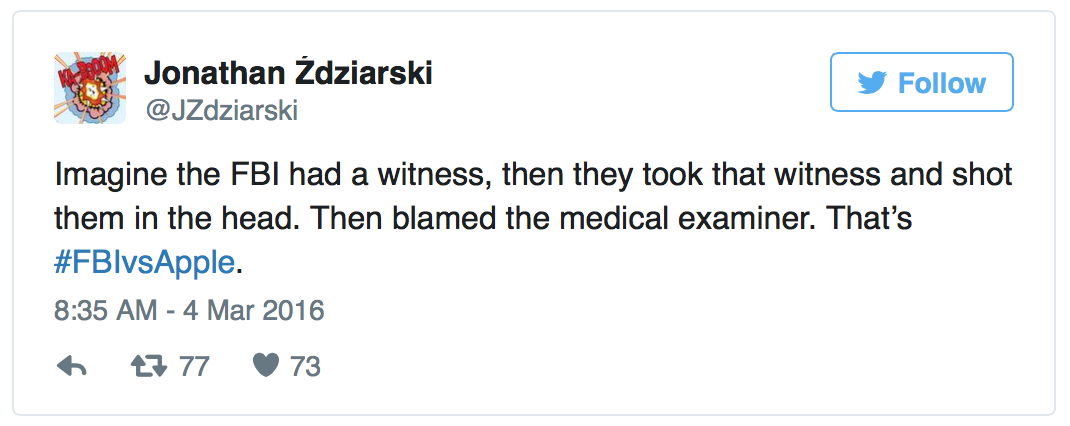Screen dimensions: 1070x426
Task: Retweet this tweet using the retweet icon
Action: [x=149, y=367]
